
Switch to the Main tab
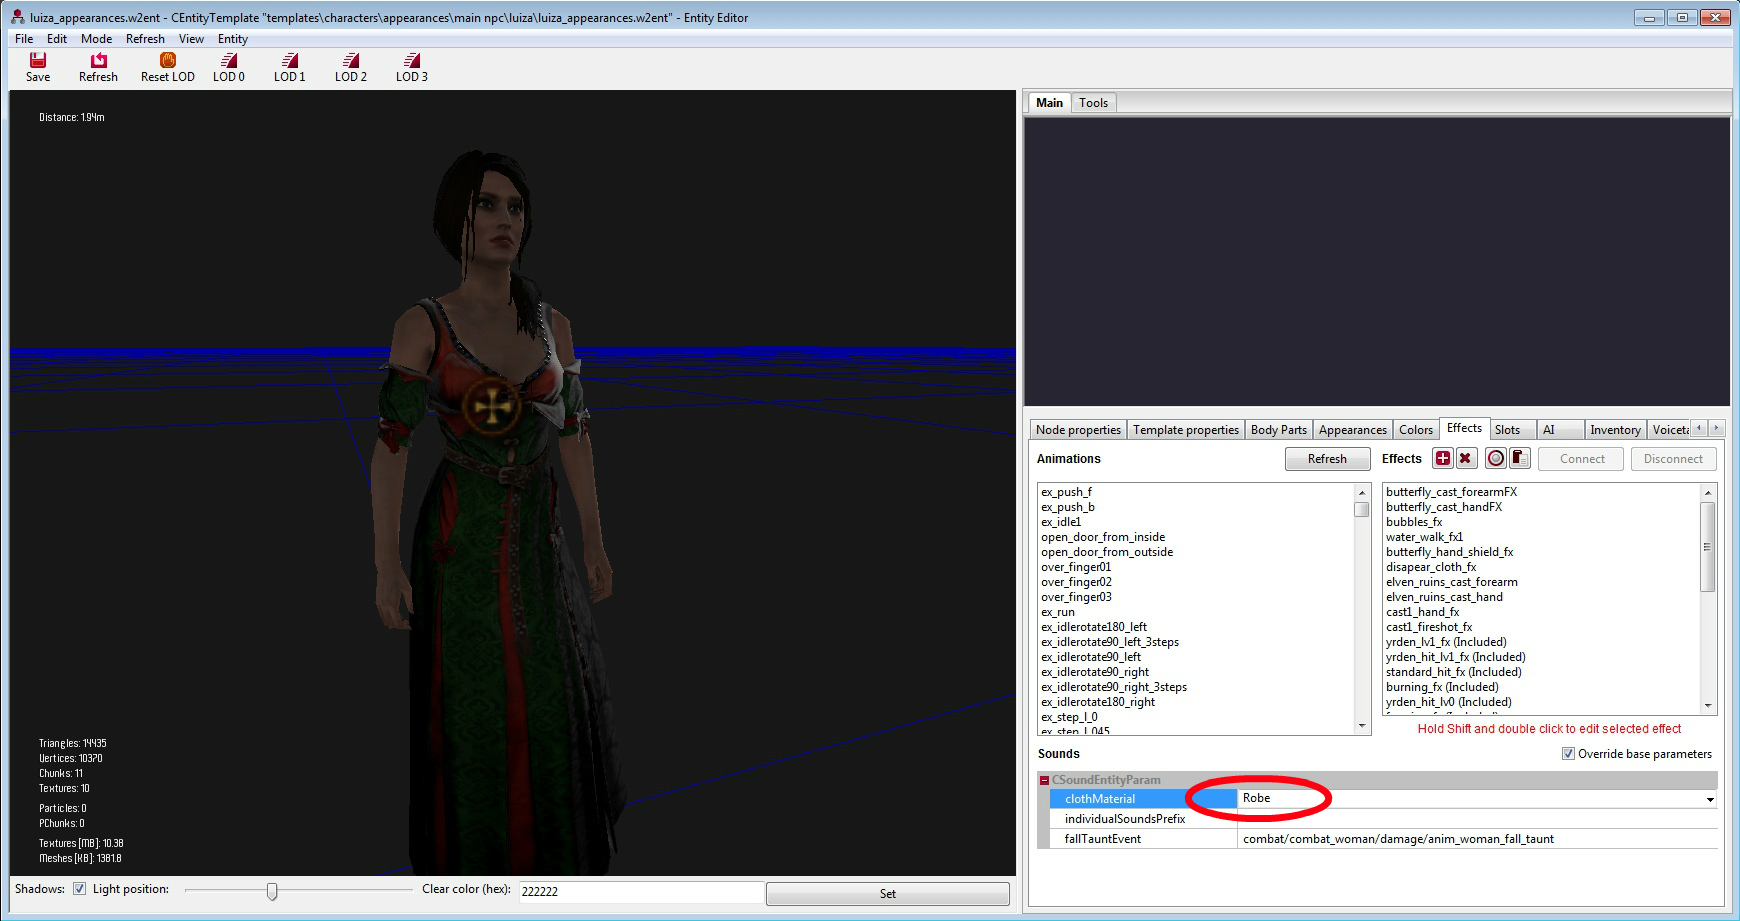[1049, 102]
